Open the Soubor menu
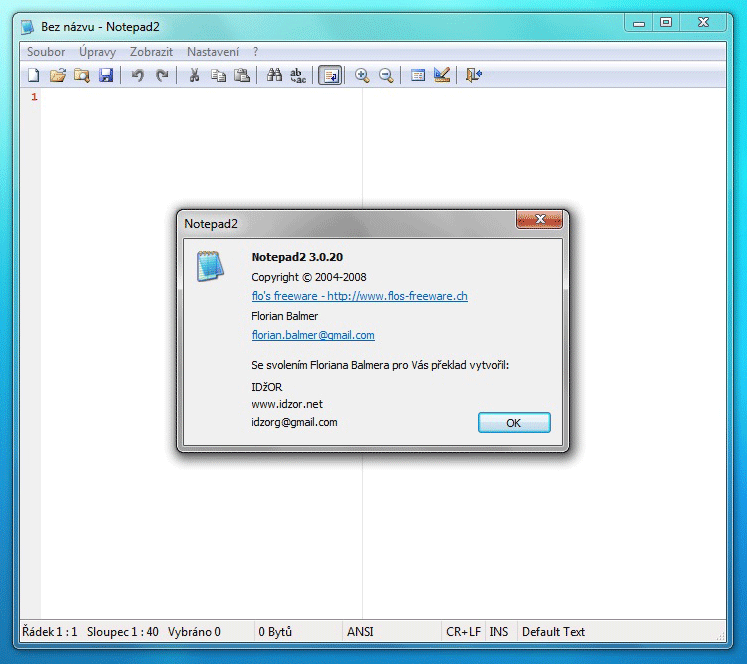Image resolution: width=747 pixels, height=664 pixels. pos(46,52)
